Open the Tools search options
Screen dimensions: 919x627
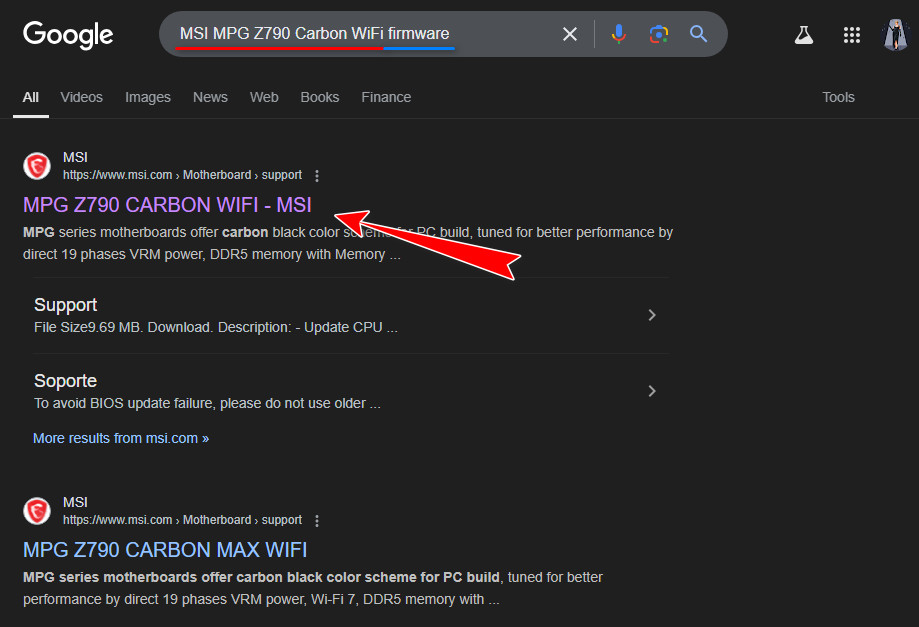coord(838,97)
